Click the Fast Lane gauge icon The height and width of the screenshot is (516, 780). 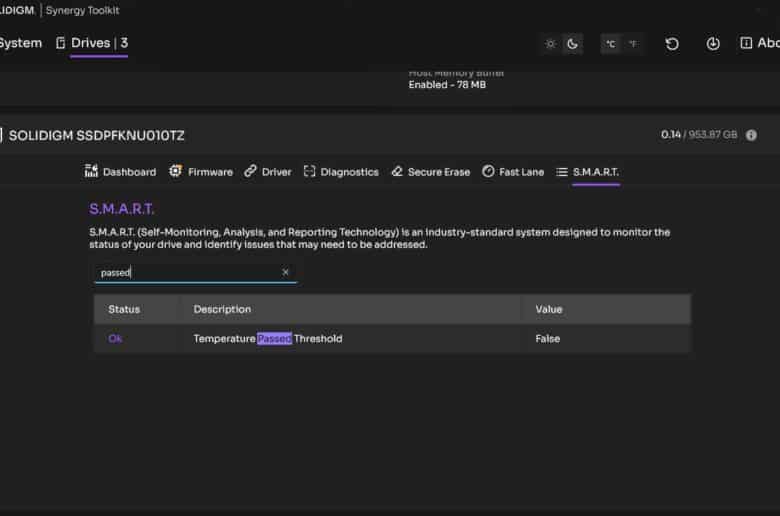(488, 171)
